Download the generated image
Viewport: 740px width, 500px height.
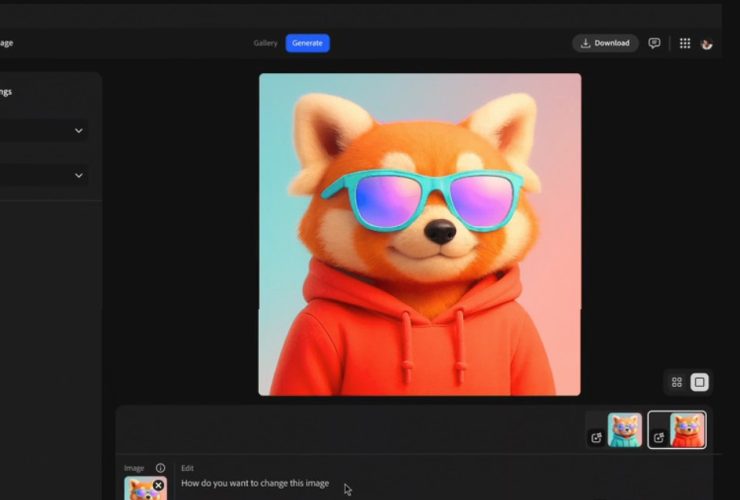pyautogui.click(x=605, y=43)
